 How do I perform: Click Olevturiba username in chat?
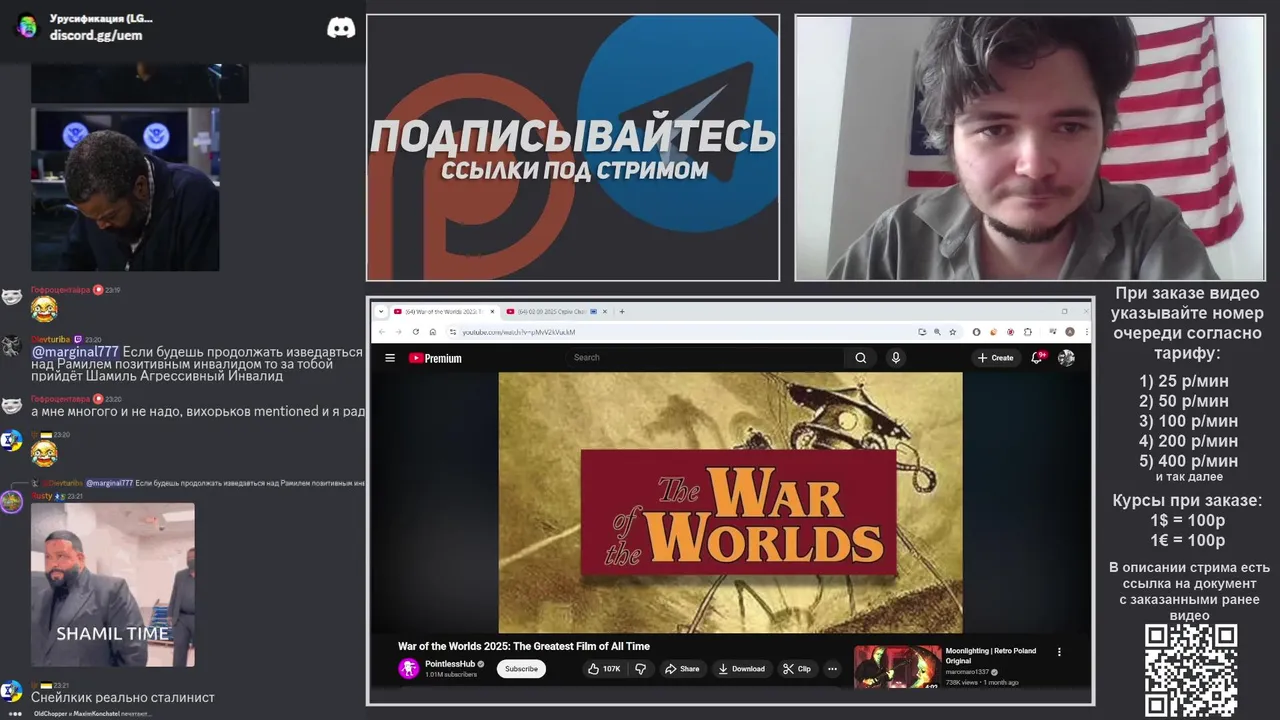50,339
